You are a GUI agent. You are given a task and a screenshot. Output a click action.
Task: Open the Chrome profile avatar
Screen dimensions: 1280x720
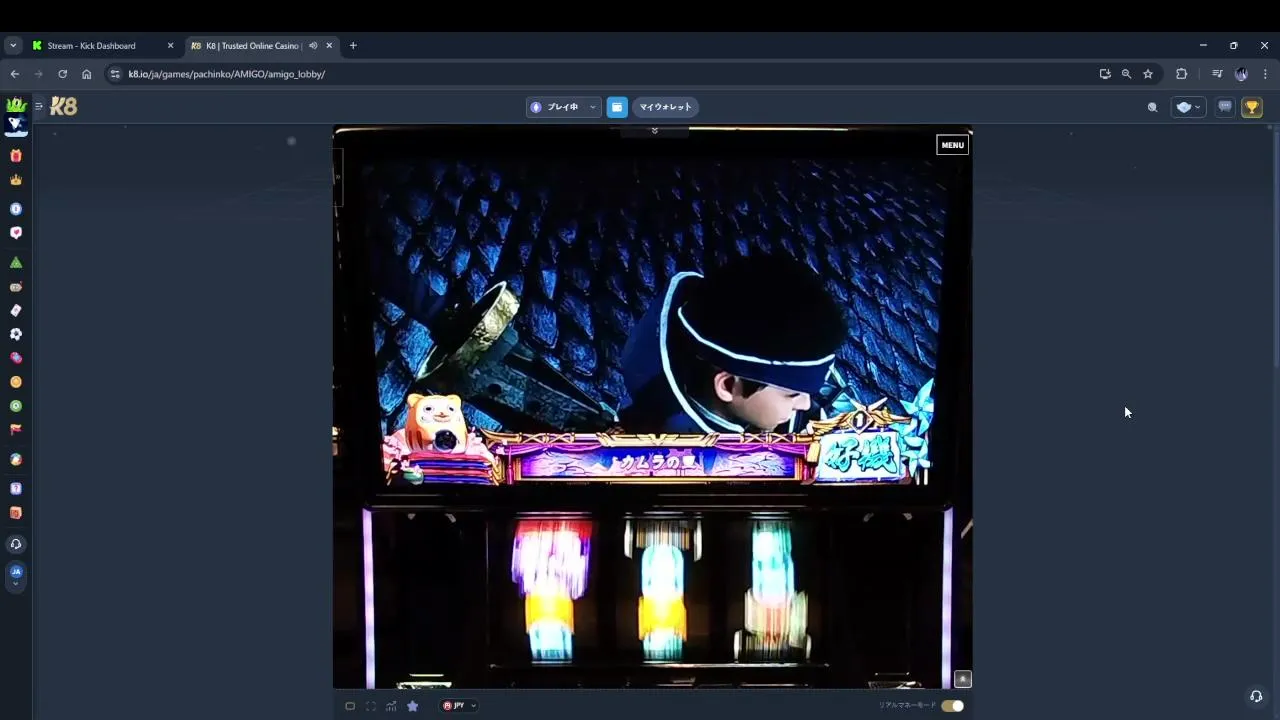pos(1241,74)
